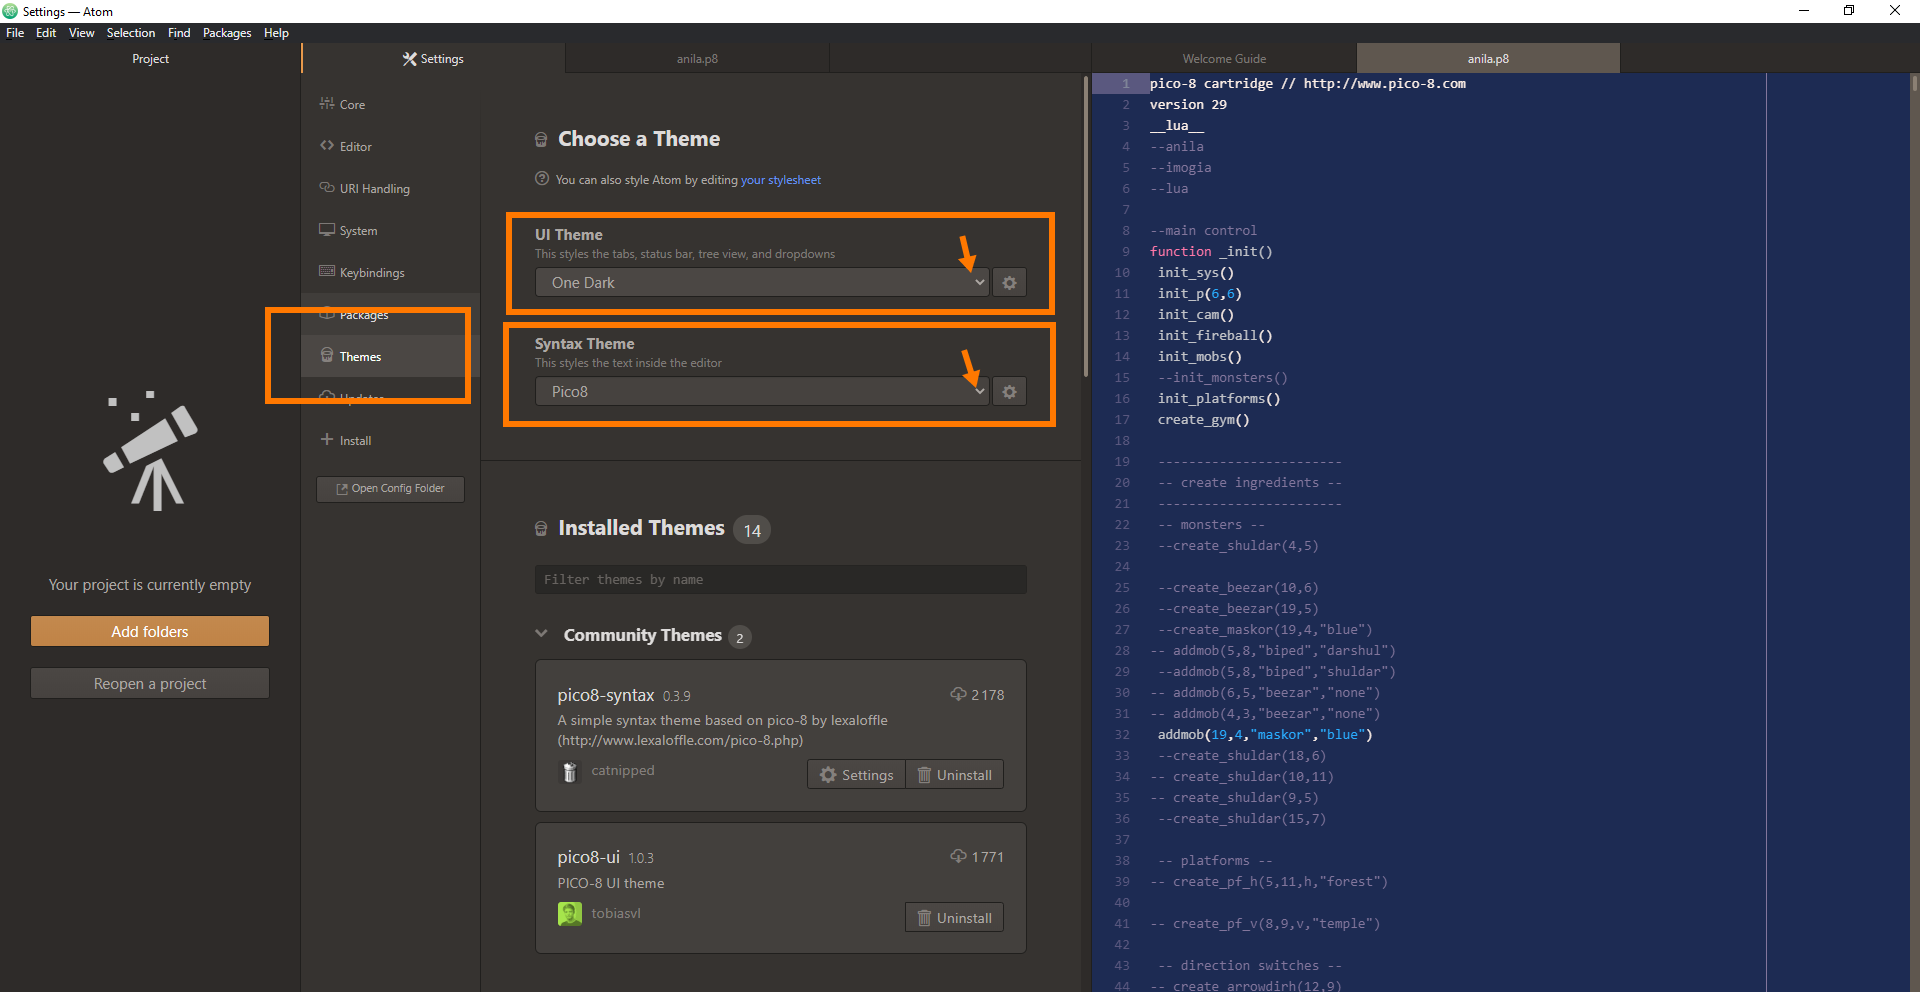Viewport: 1920px width, 992px height.
Task: Click the 'init_platforms()' code line
Action: tap(1219, 399)
